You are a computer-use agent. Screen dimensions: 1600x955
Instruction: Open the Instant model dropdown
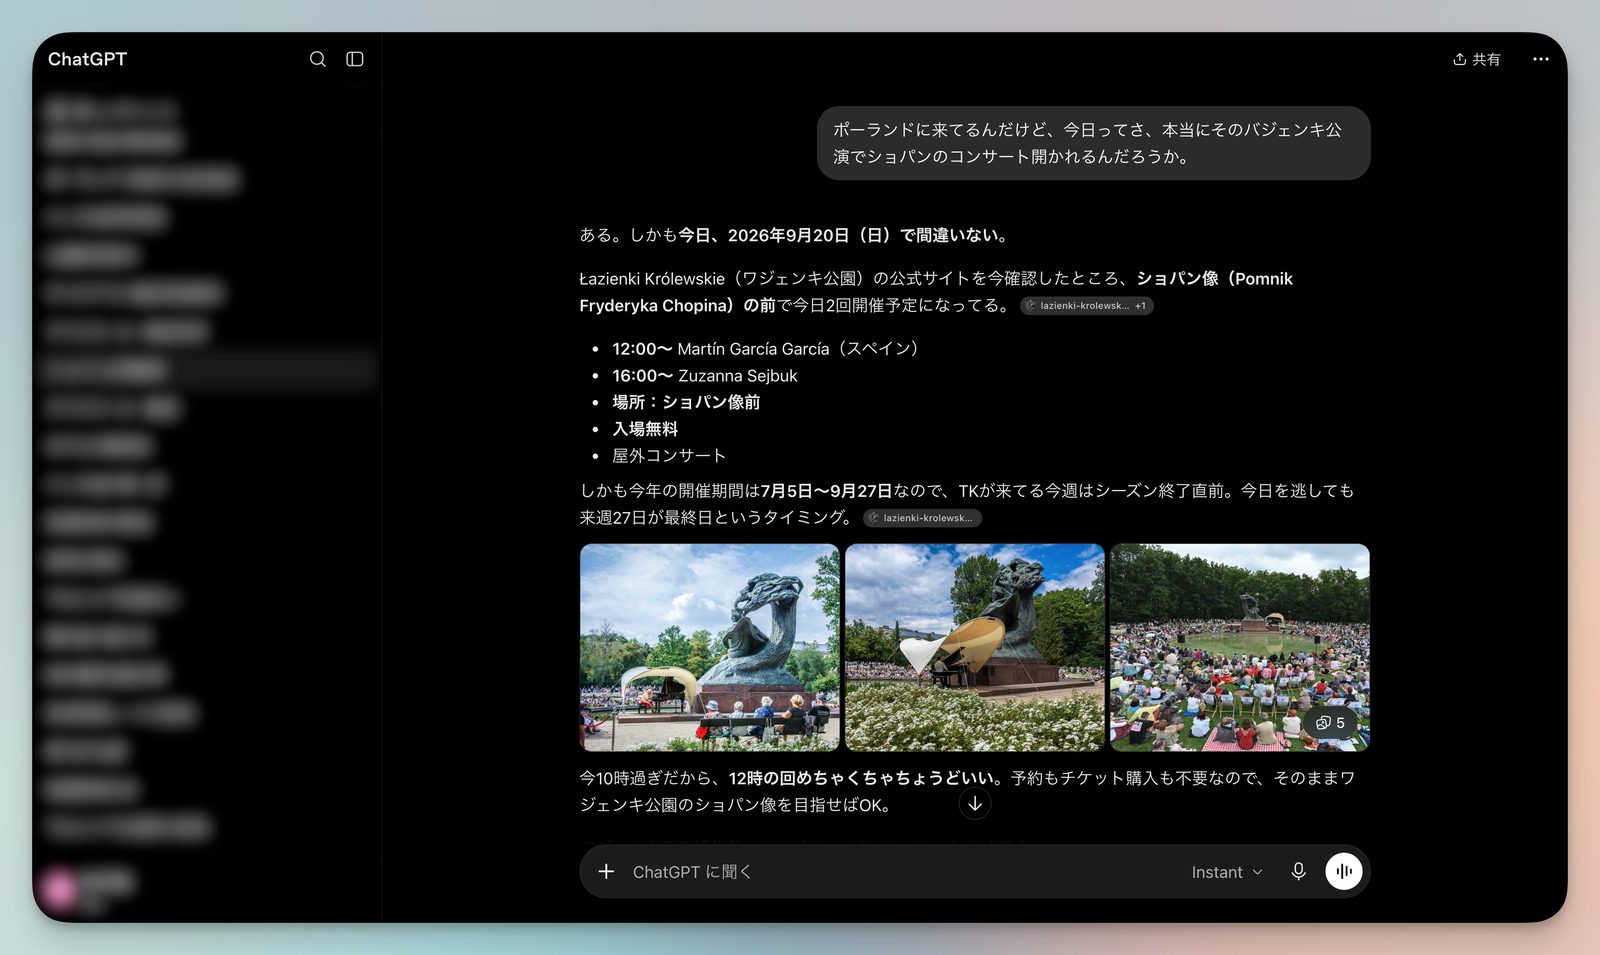1227,872
